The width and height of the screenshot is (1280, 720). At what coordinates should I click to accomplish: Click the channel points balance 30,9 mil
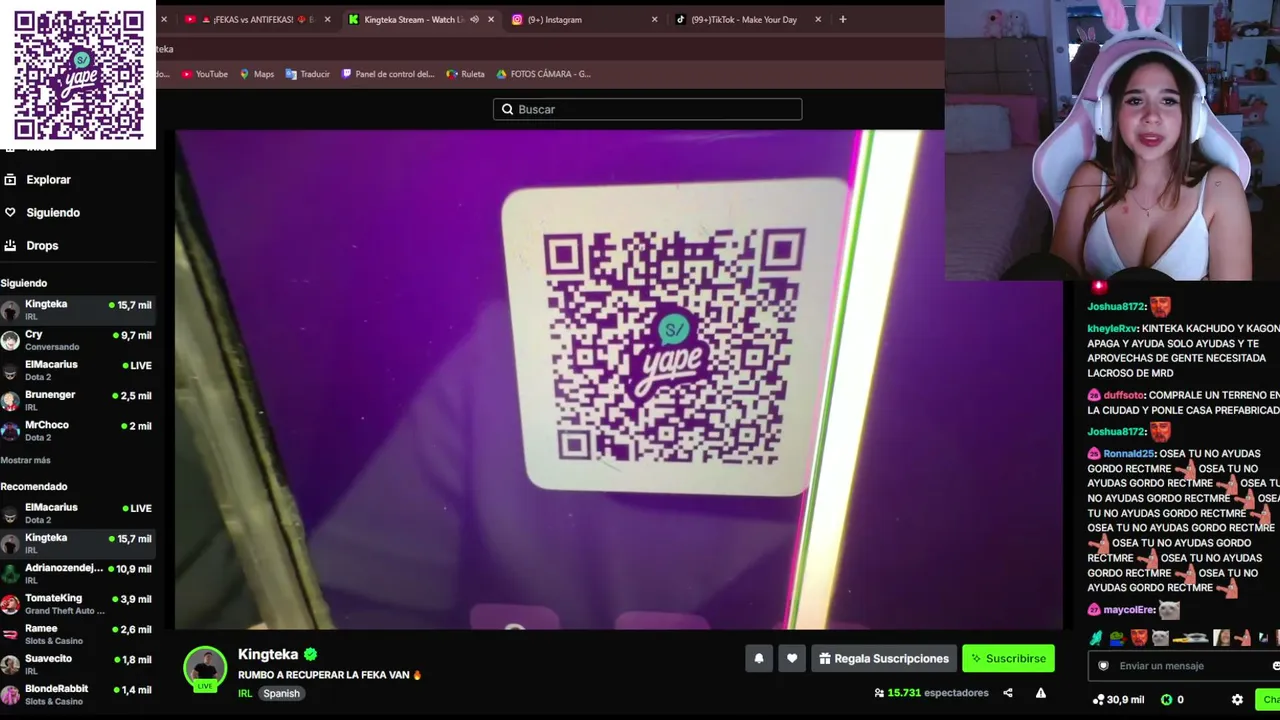(x=1119, y=700)
